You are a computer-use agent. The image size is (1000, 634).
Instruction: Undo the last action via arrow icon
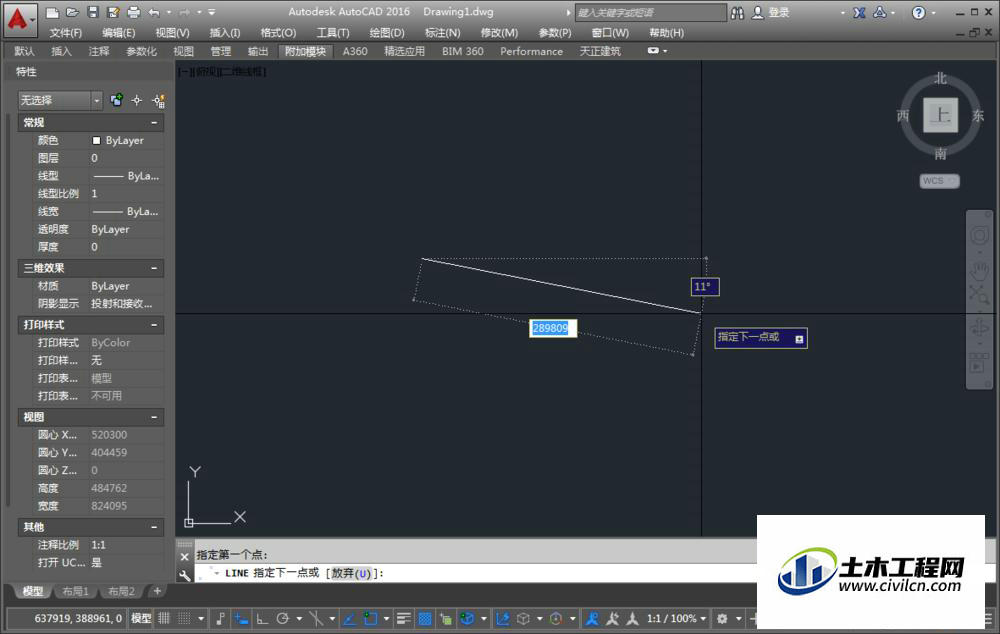[x=154, y=12]
